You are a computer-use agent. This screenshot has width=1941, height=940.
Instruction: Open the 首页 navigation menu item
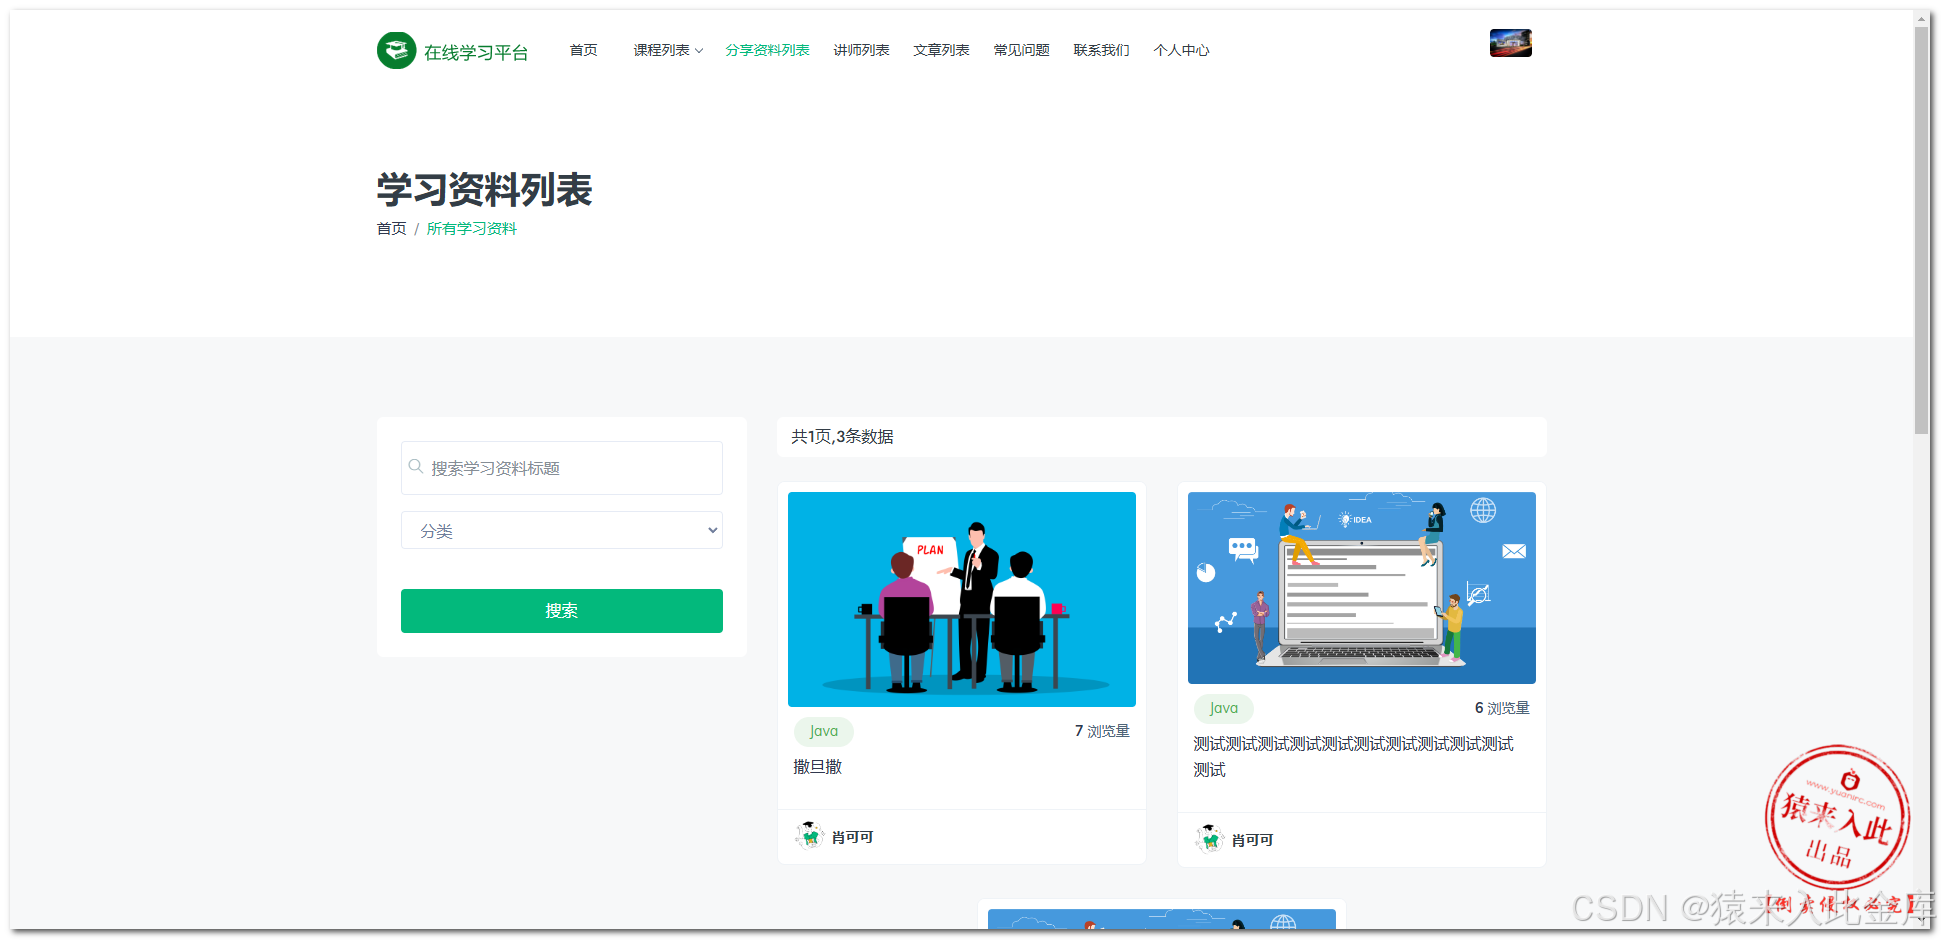(x=583, y=49)
